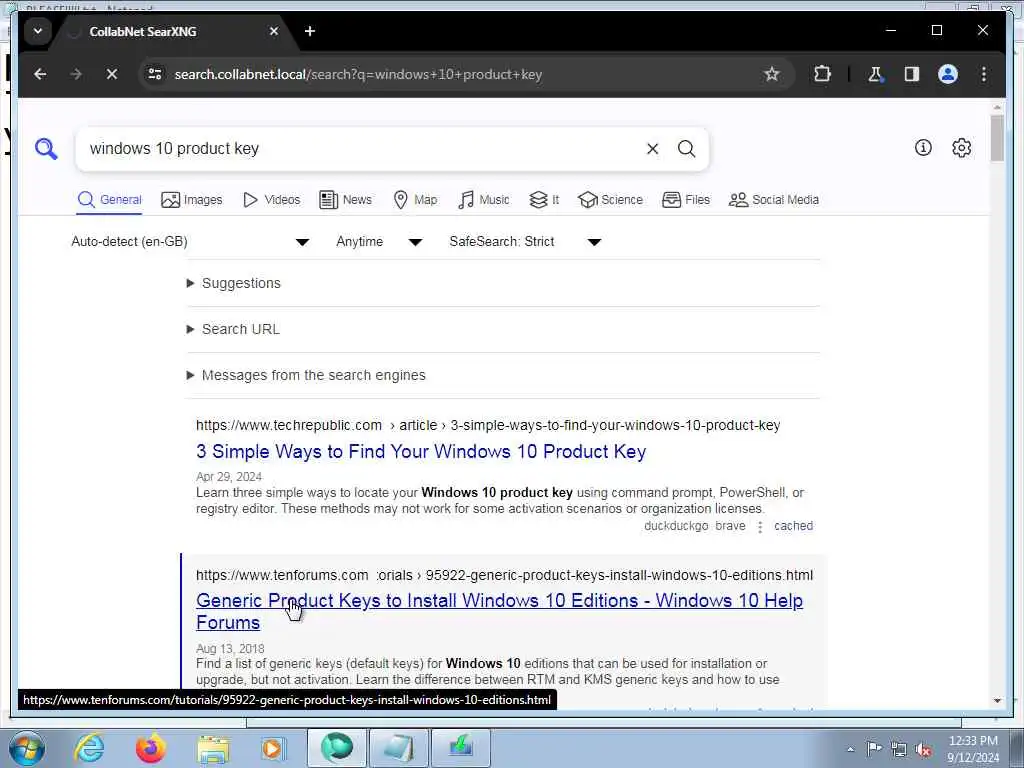Click the address bar URL text
Image resolution: width=1024 pixels, height=768 pixels.
click(x=358, y=74)
